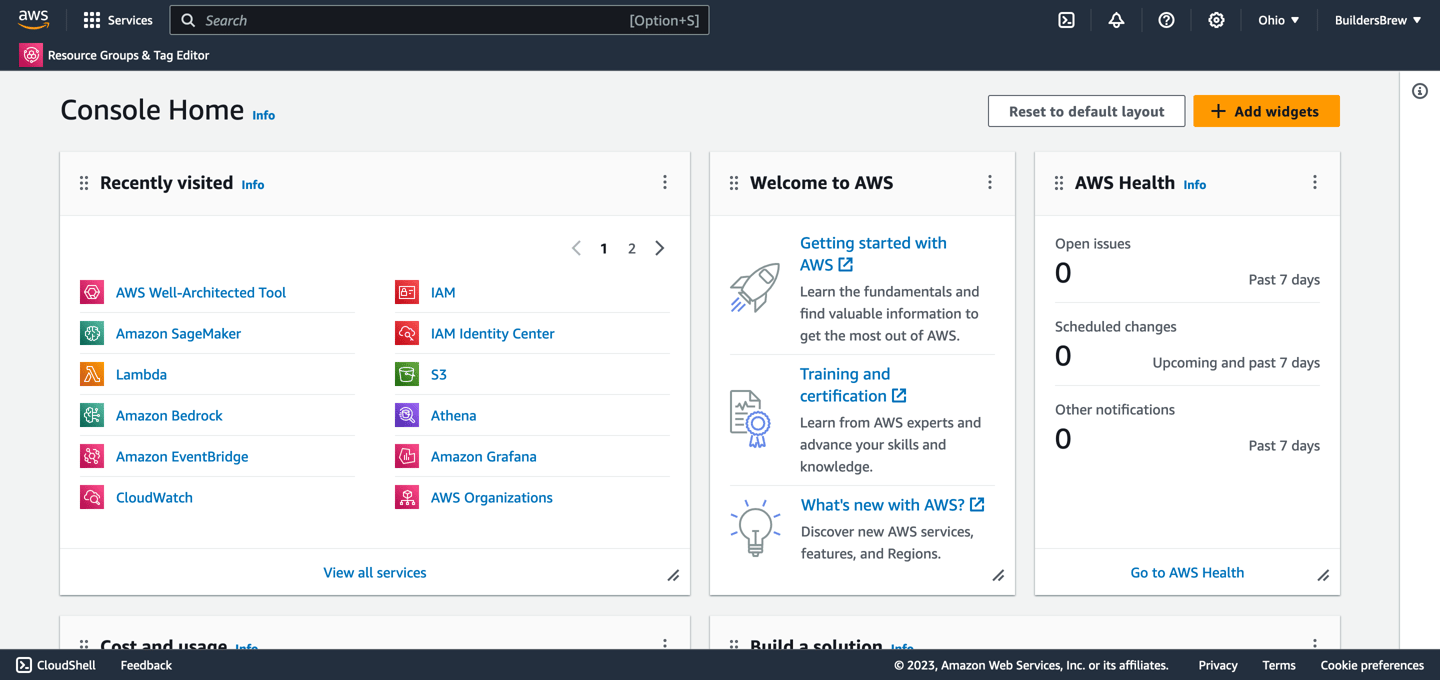Open the info panel icon on right edge
Screen dimensions: 1440x680
(x=1420, y=91)
